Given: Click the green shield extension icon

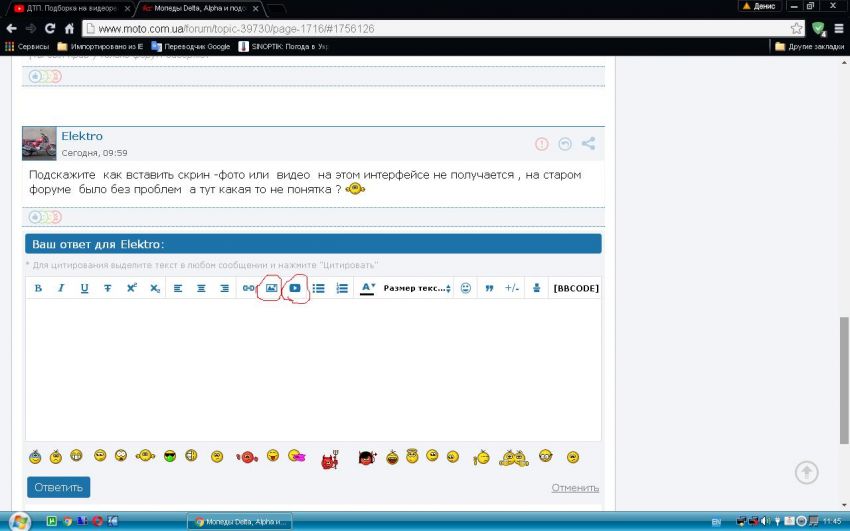Looking at the screenshot, I should pyautogui.click(x=819, y=29).
